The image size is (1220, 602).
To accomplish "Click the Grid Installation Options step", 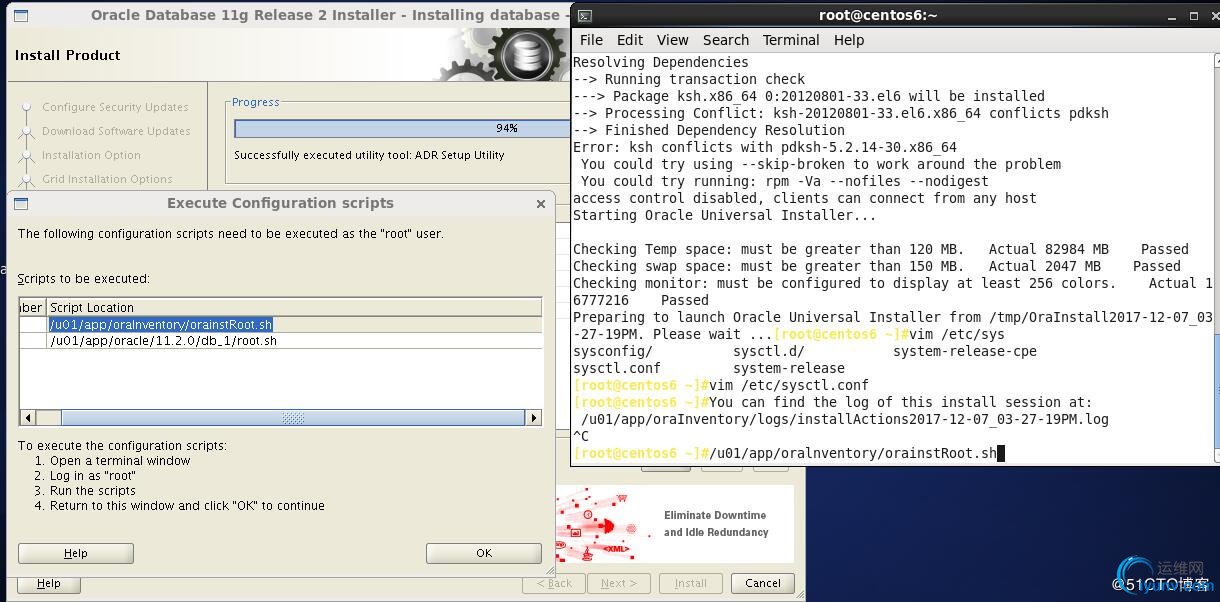I will coord(107,179).
